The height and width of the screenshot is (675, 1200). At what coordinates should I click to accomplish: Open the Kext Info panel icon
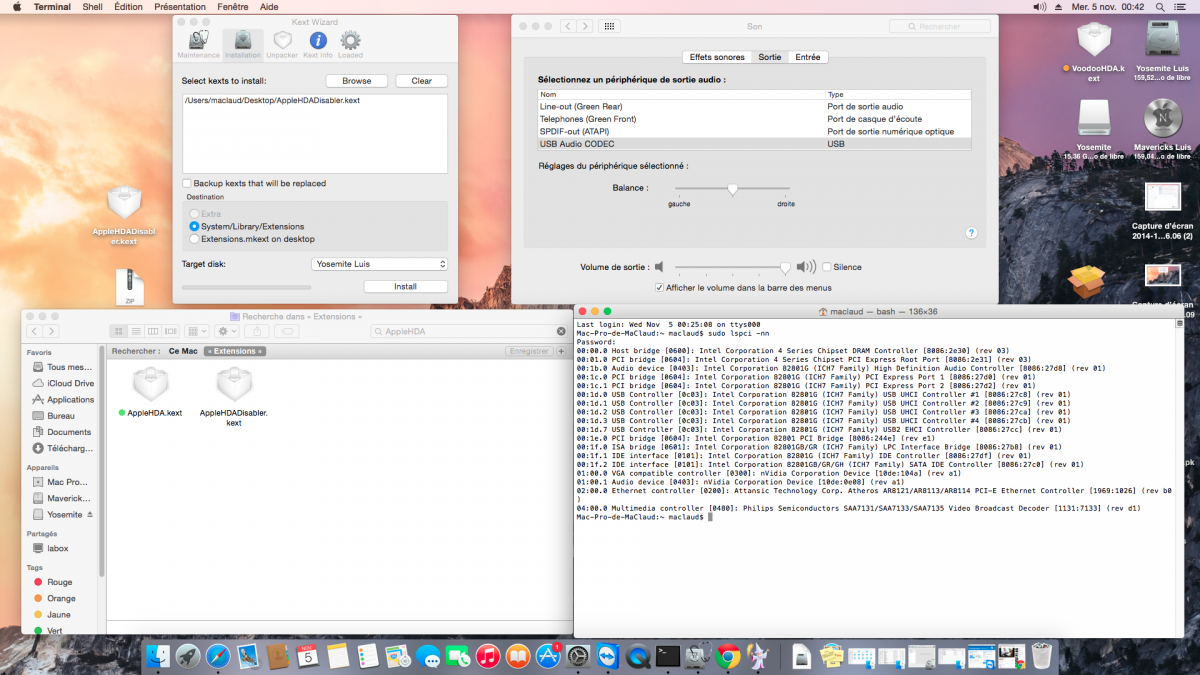[x=317, y=42]
